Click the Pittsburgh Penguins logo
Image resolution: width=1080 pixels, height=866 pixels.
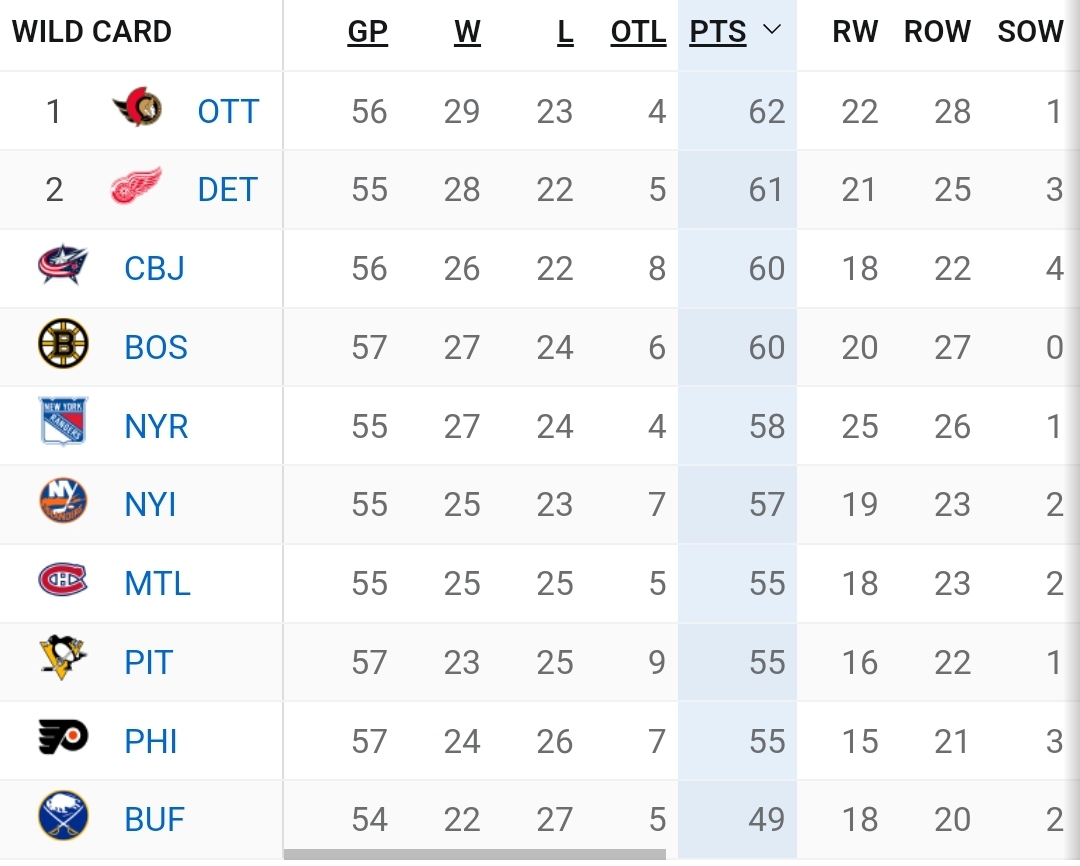pos(63,661)
